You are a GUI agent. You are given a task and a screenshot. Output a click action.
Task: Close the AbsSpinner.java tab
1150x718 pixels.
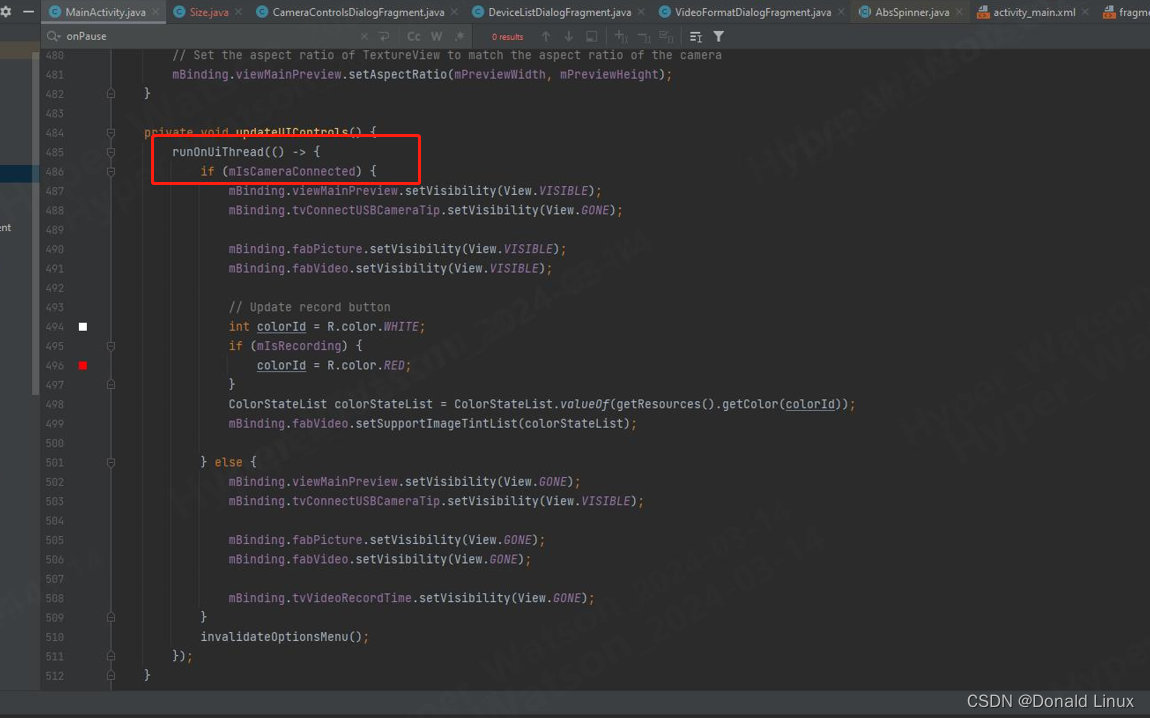pyautogui.click(x=959, y=12)
